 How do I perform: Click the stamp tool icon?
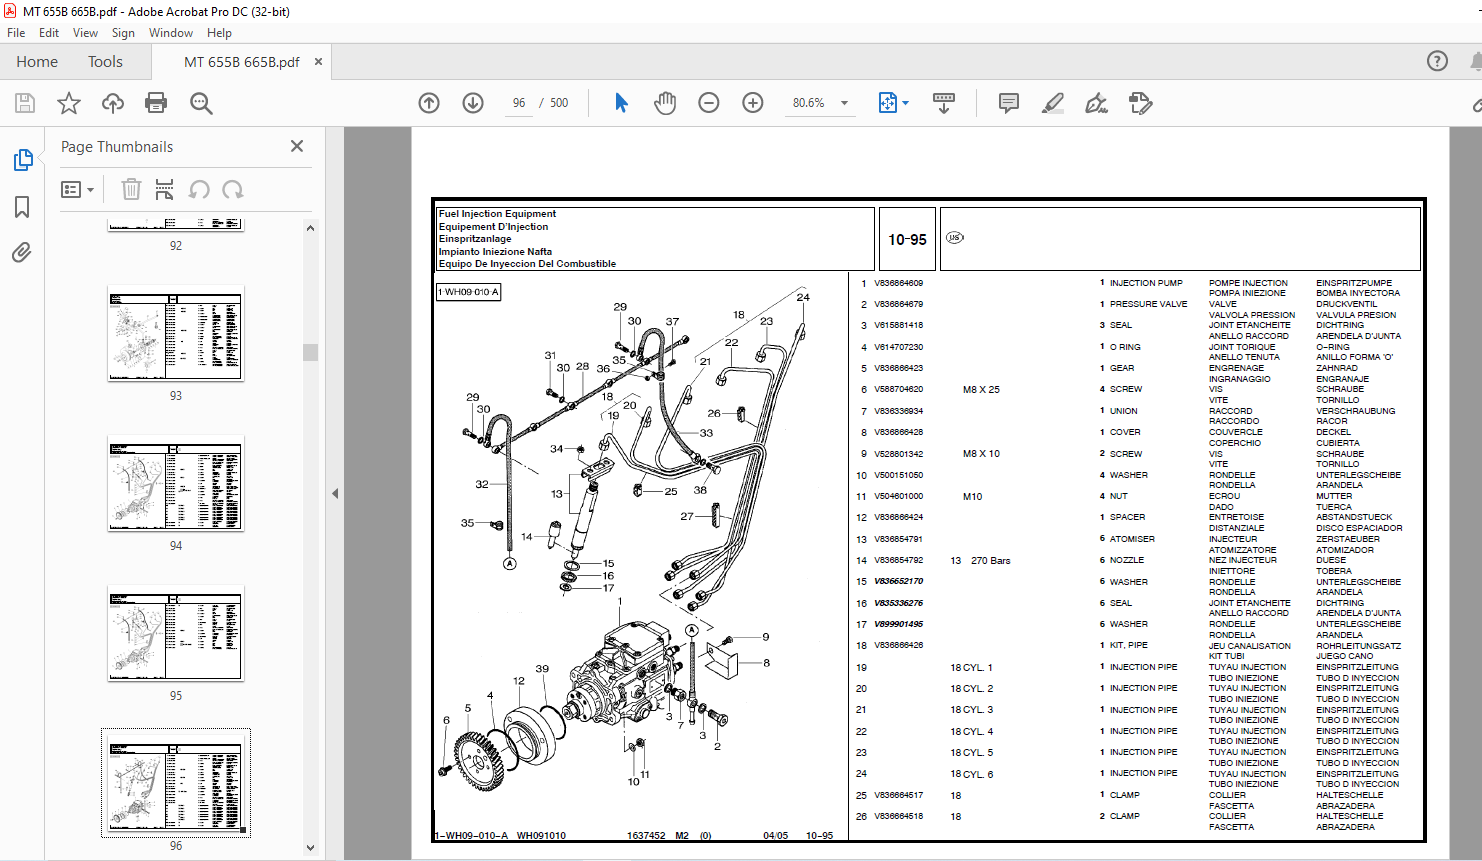click(x=1140, y=103)
